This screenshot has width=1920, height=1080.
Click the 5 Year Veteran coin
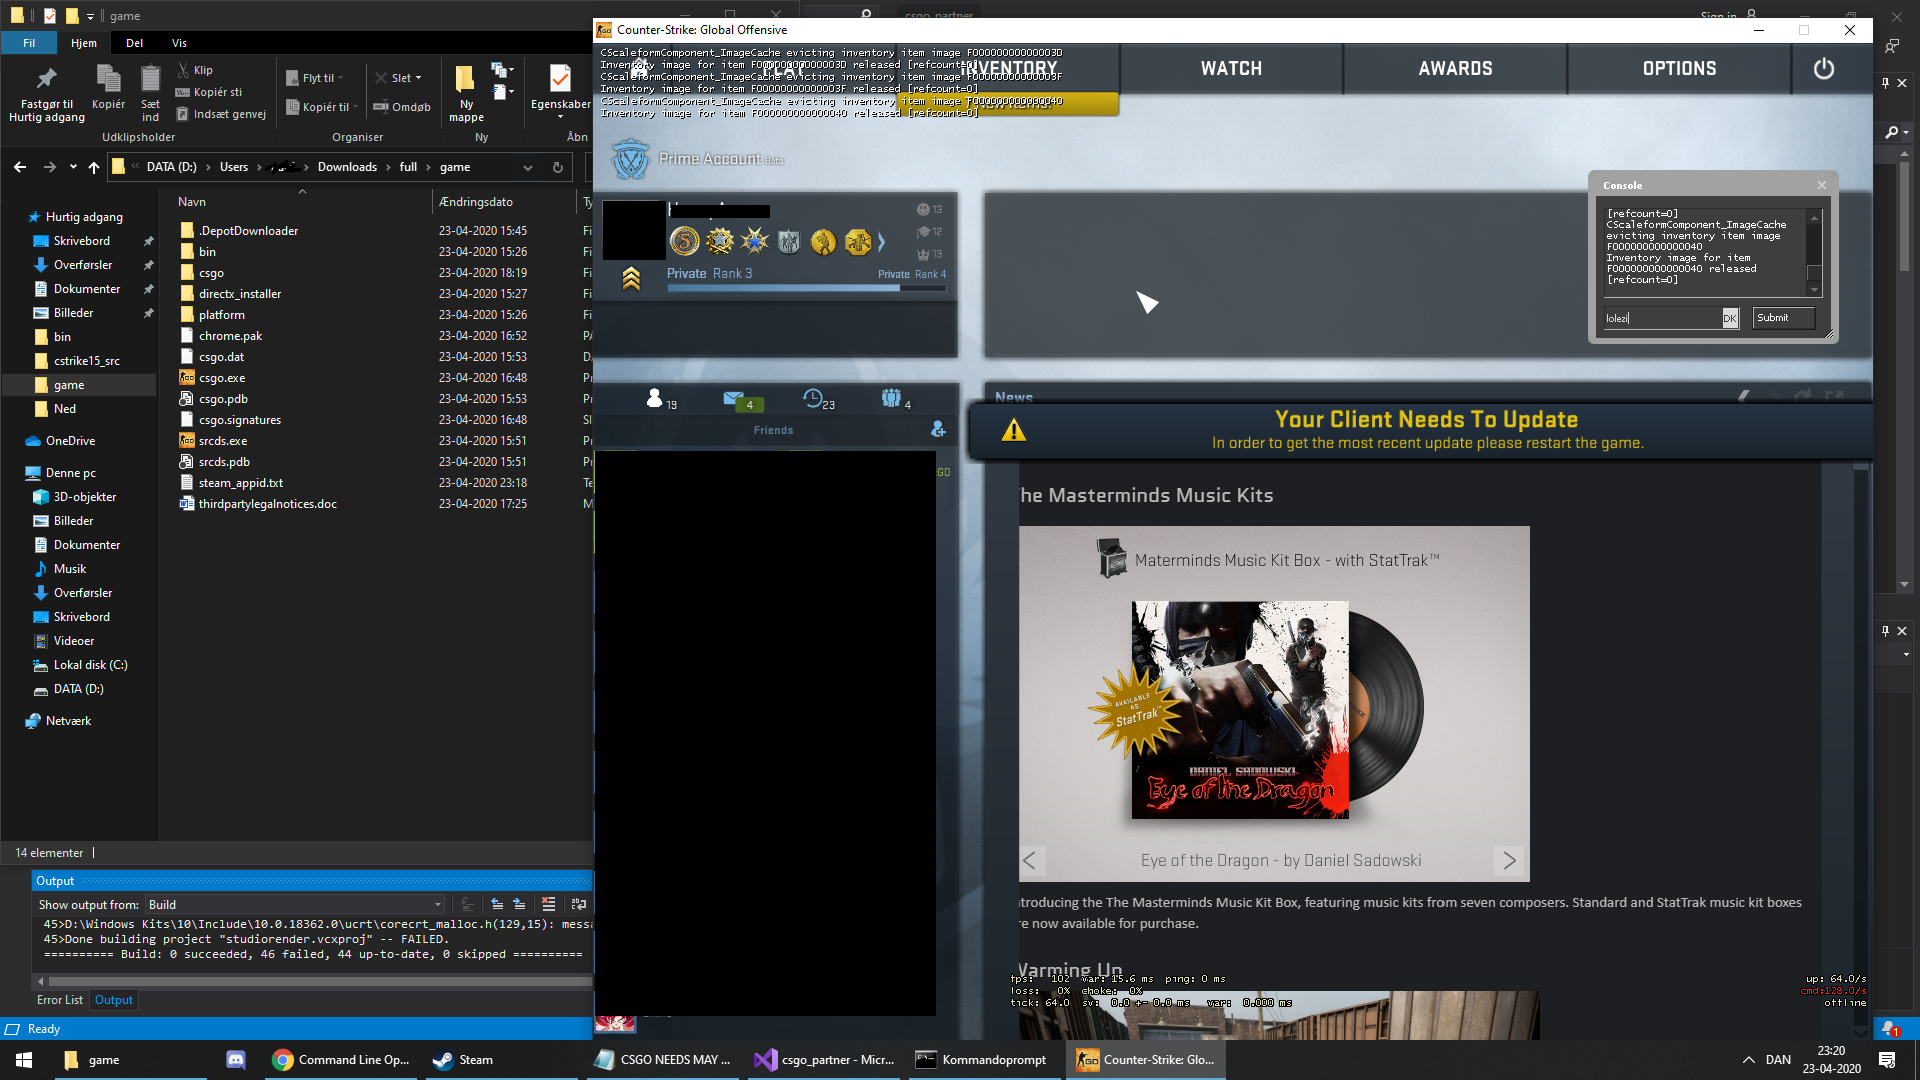coord(684,241)
